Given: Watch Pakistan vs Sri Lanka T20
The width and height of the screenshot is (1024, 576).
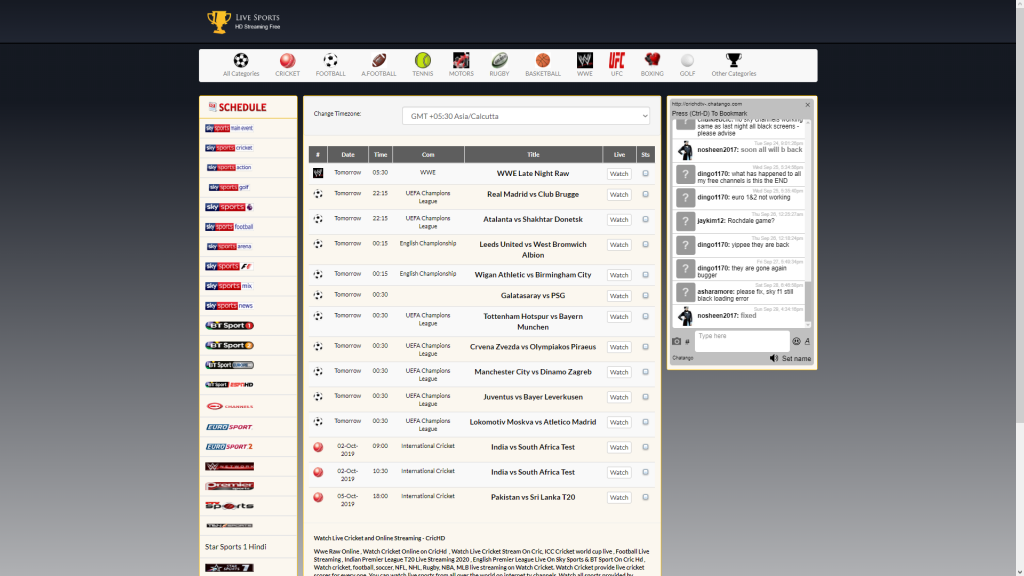Looking at the screenshot, I should tap(618, 498).
